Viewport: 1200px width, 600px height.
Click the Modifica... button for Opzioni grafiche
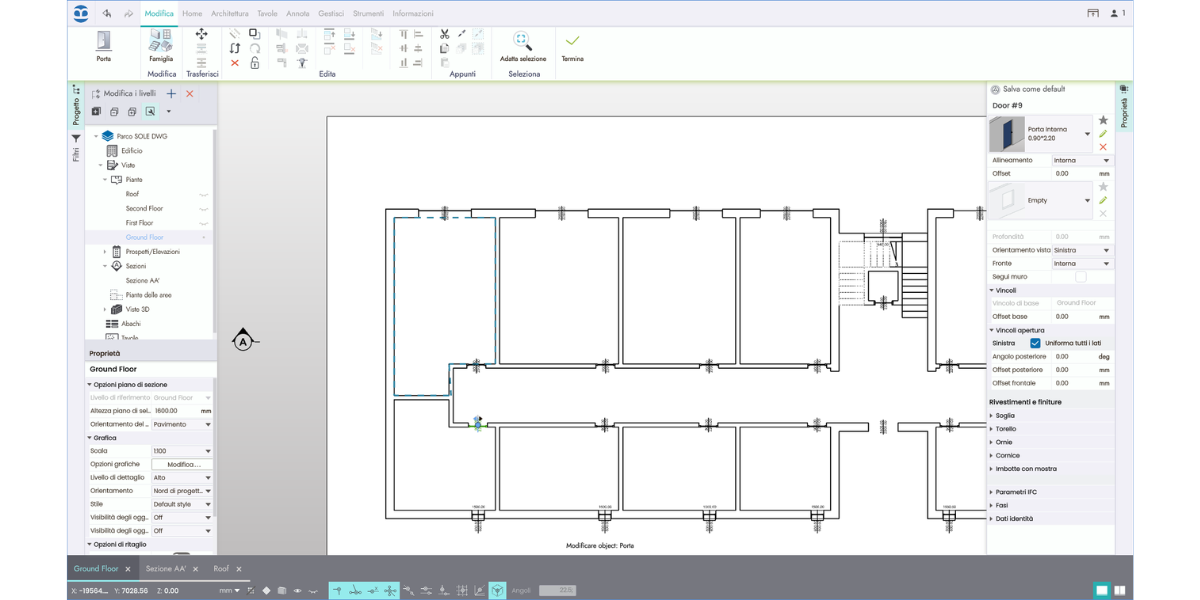pos(182,464)
